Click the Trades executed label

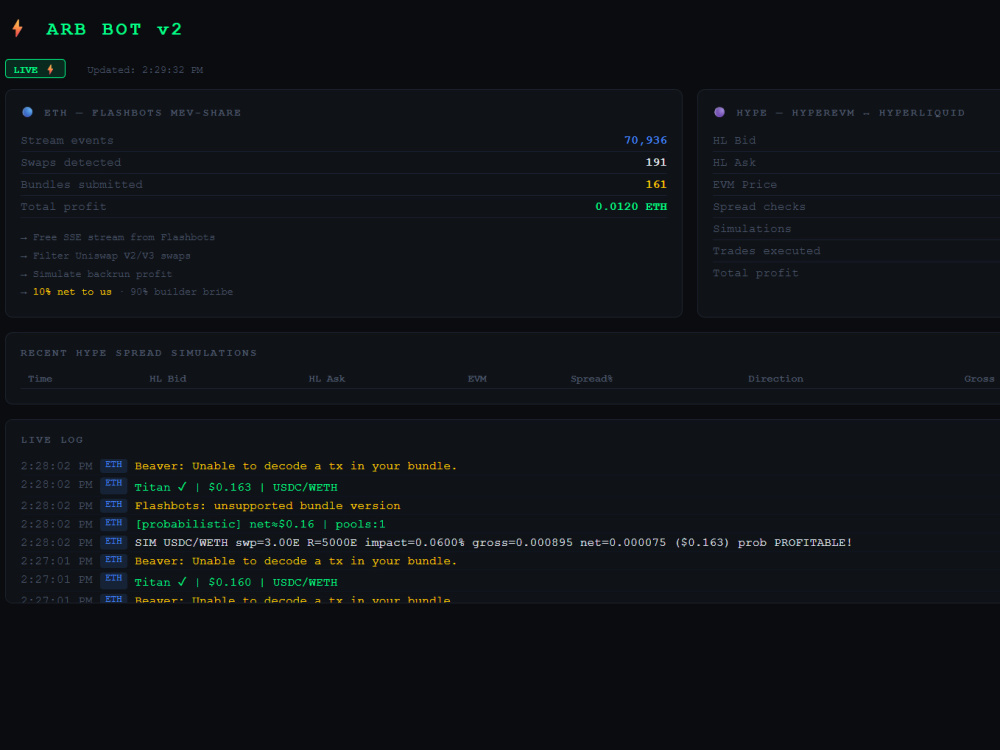click(767, 251)
